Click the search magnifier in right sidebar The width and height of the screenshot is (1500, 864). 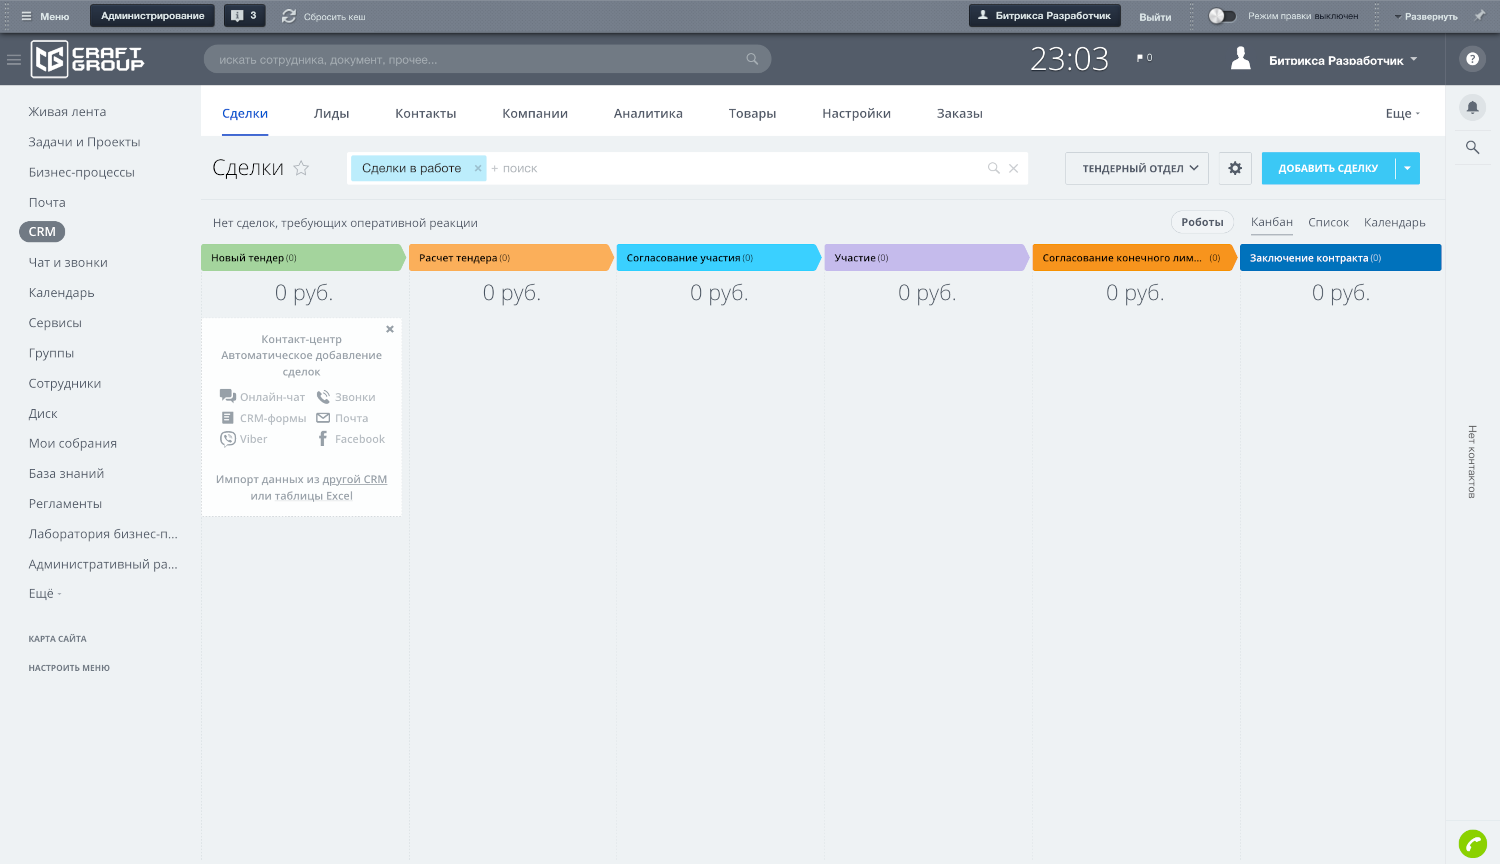[x=1472, y=147]
